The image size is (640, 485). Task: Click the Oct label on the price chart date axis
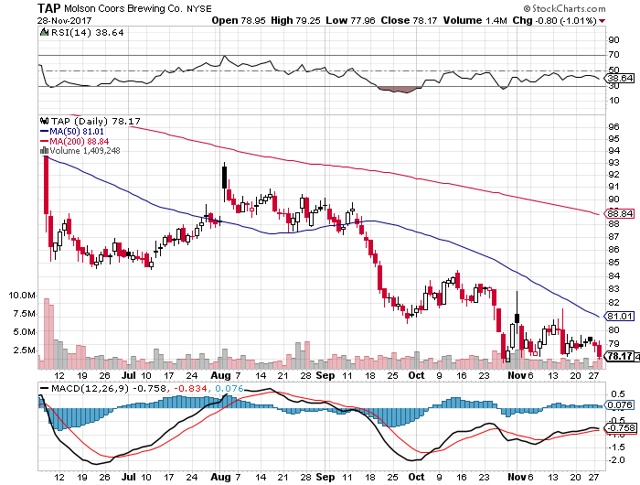(x=416, y=375)
